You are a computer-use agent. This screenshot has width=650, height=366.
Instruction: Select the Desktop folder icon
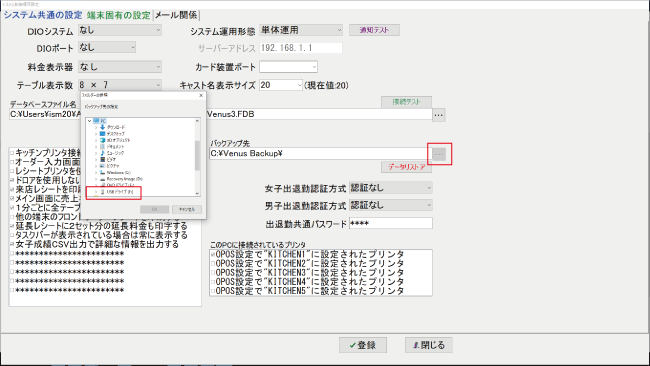click(102, 134)
